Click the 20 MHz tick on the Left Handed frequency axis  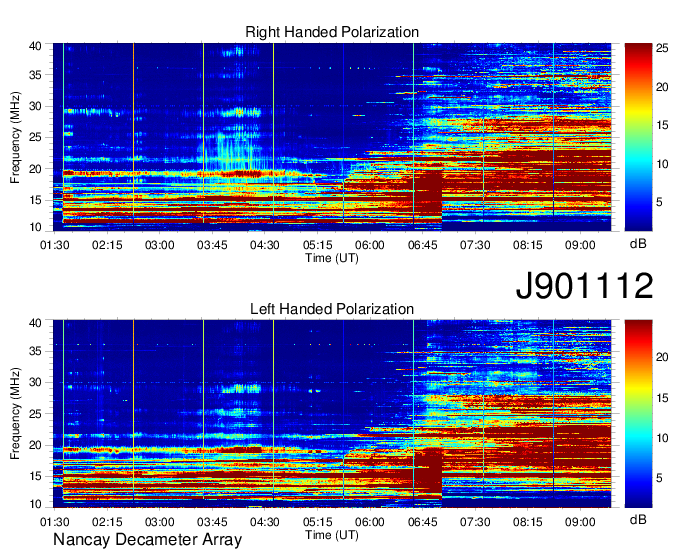(x=35, y=445)
